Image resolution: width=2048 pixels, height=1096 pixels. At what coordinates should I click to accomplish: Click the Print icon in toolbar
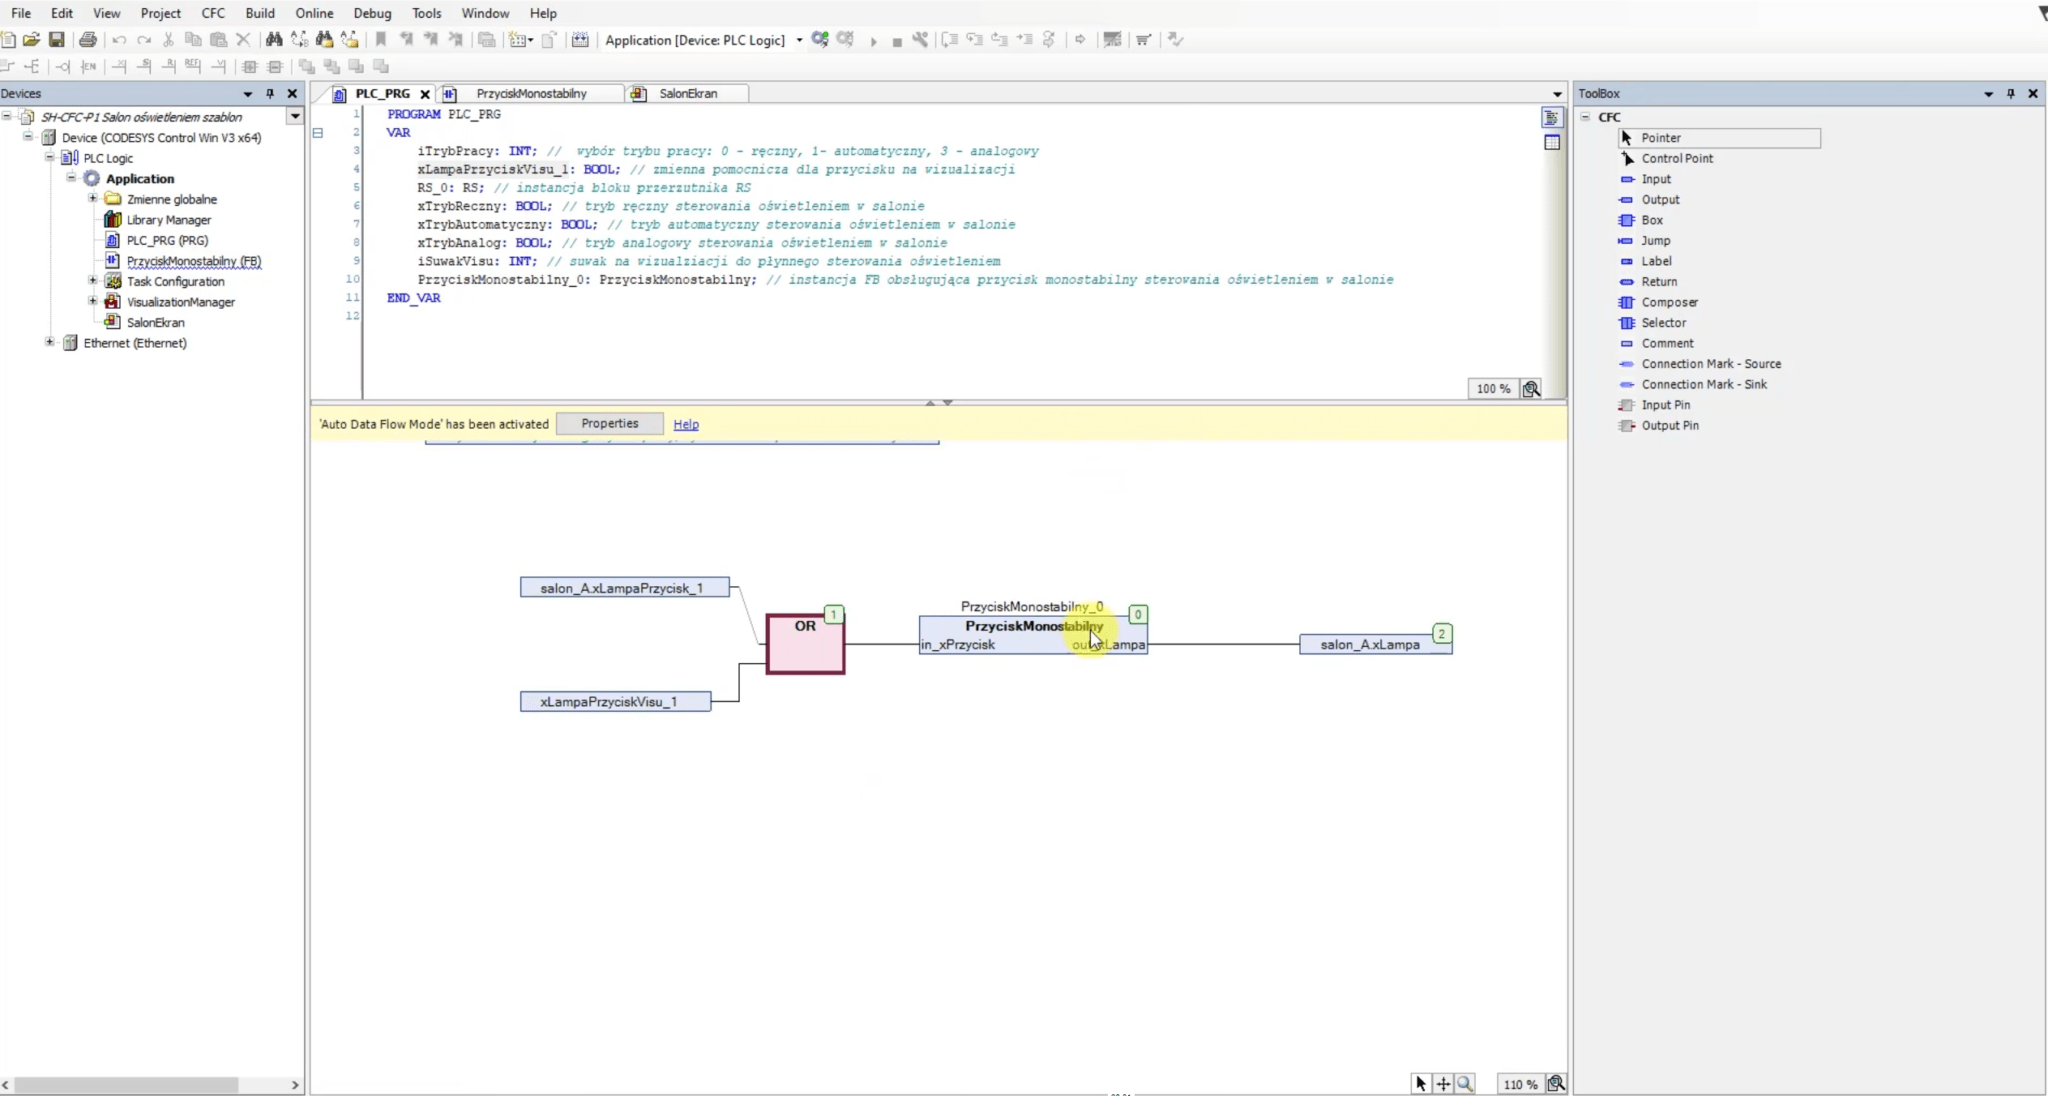click(88, 40)
